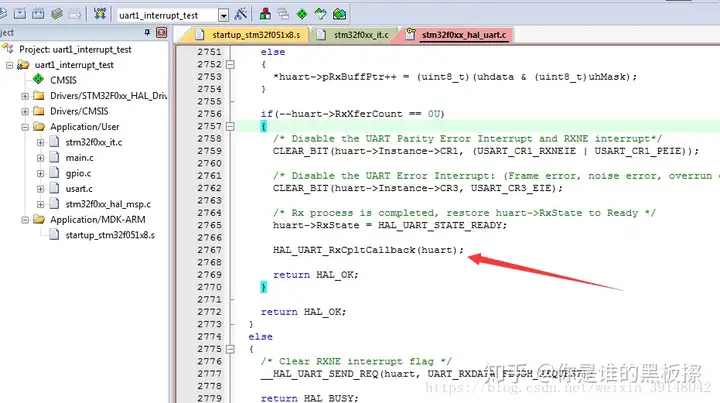Select CMSIS component in project tree
720x403 pixels.
tap(63, 80)
